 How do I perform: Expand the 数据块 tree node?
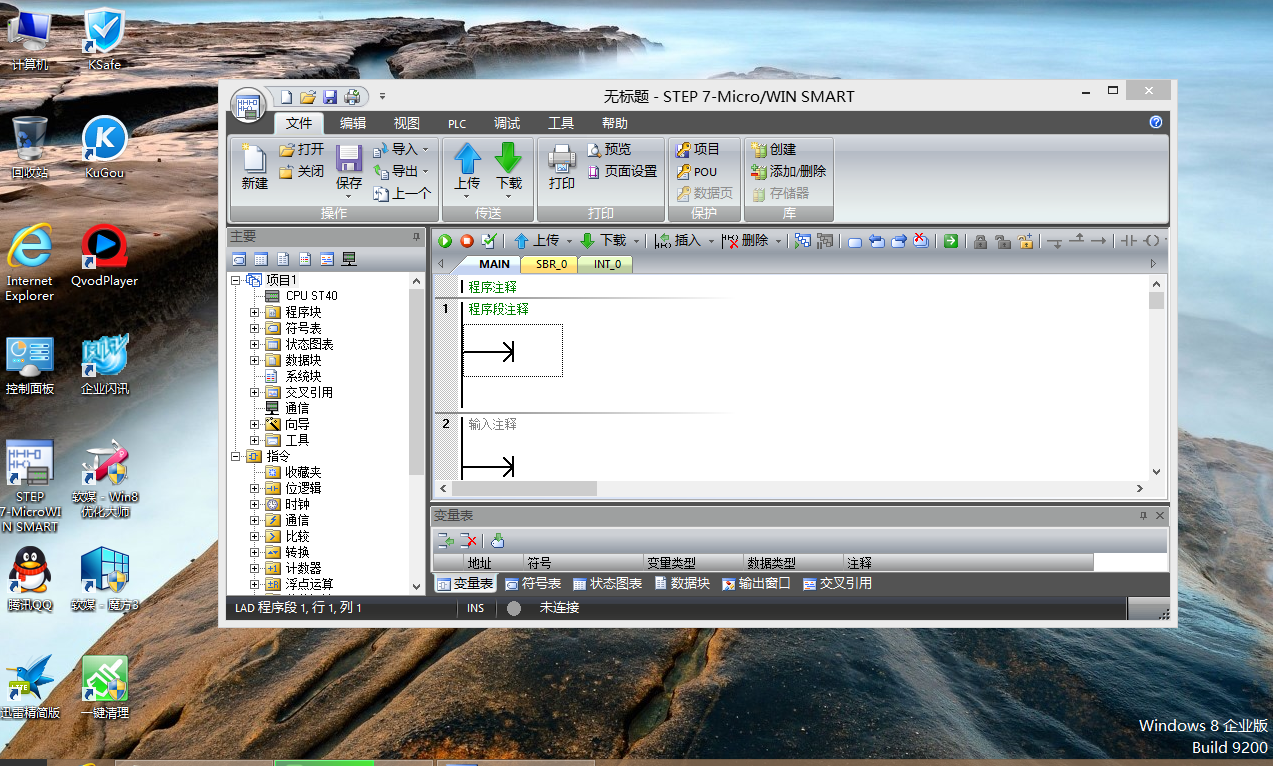pyautogui.click(x=254, y=360)
